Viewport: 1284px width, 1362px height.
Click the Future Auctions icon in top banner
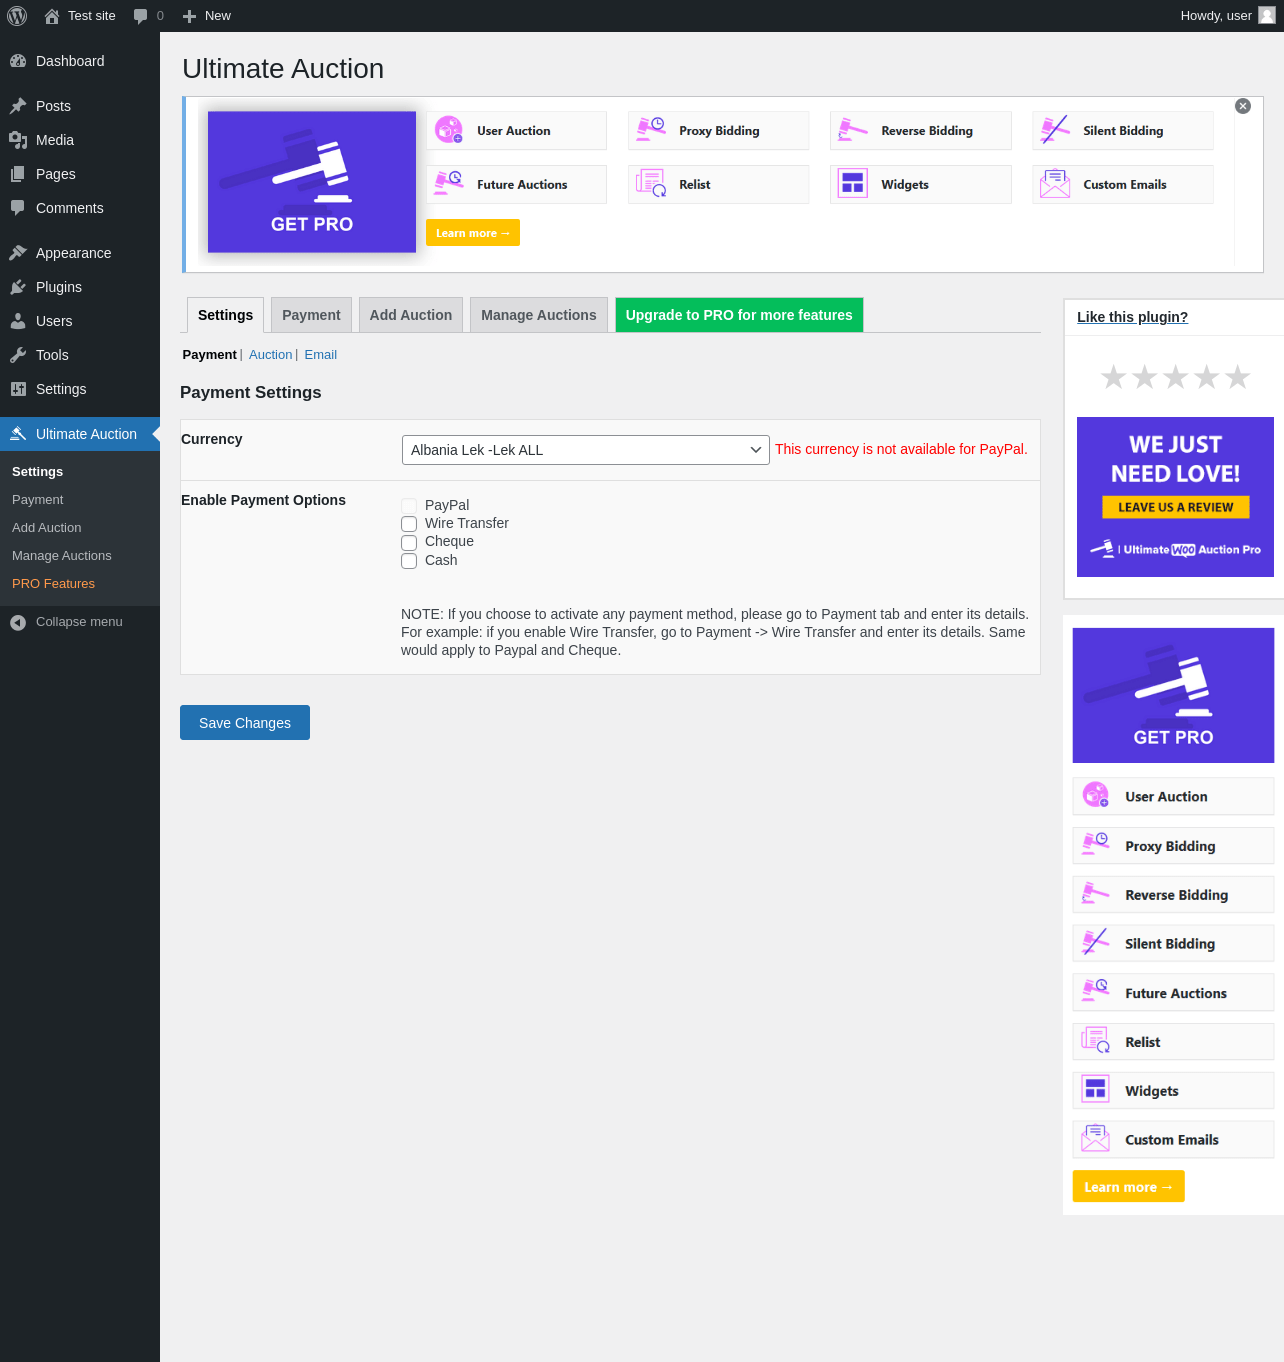click(449, 184)
